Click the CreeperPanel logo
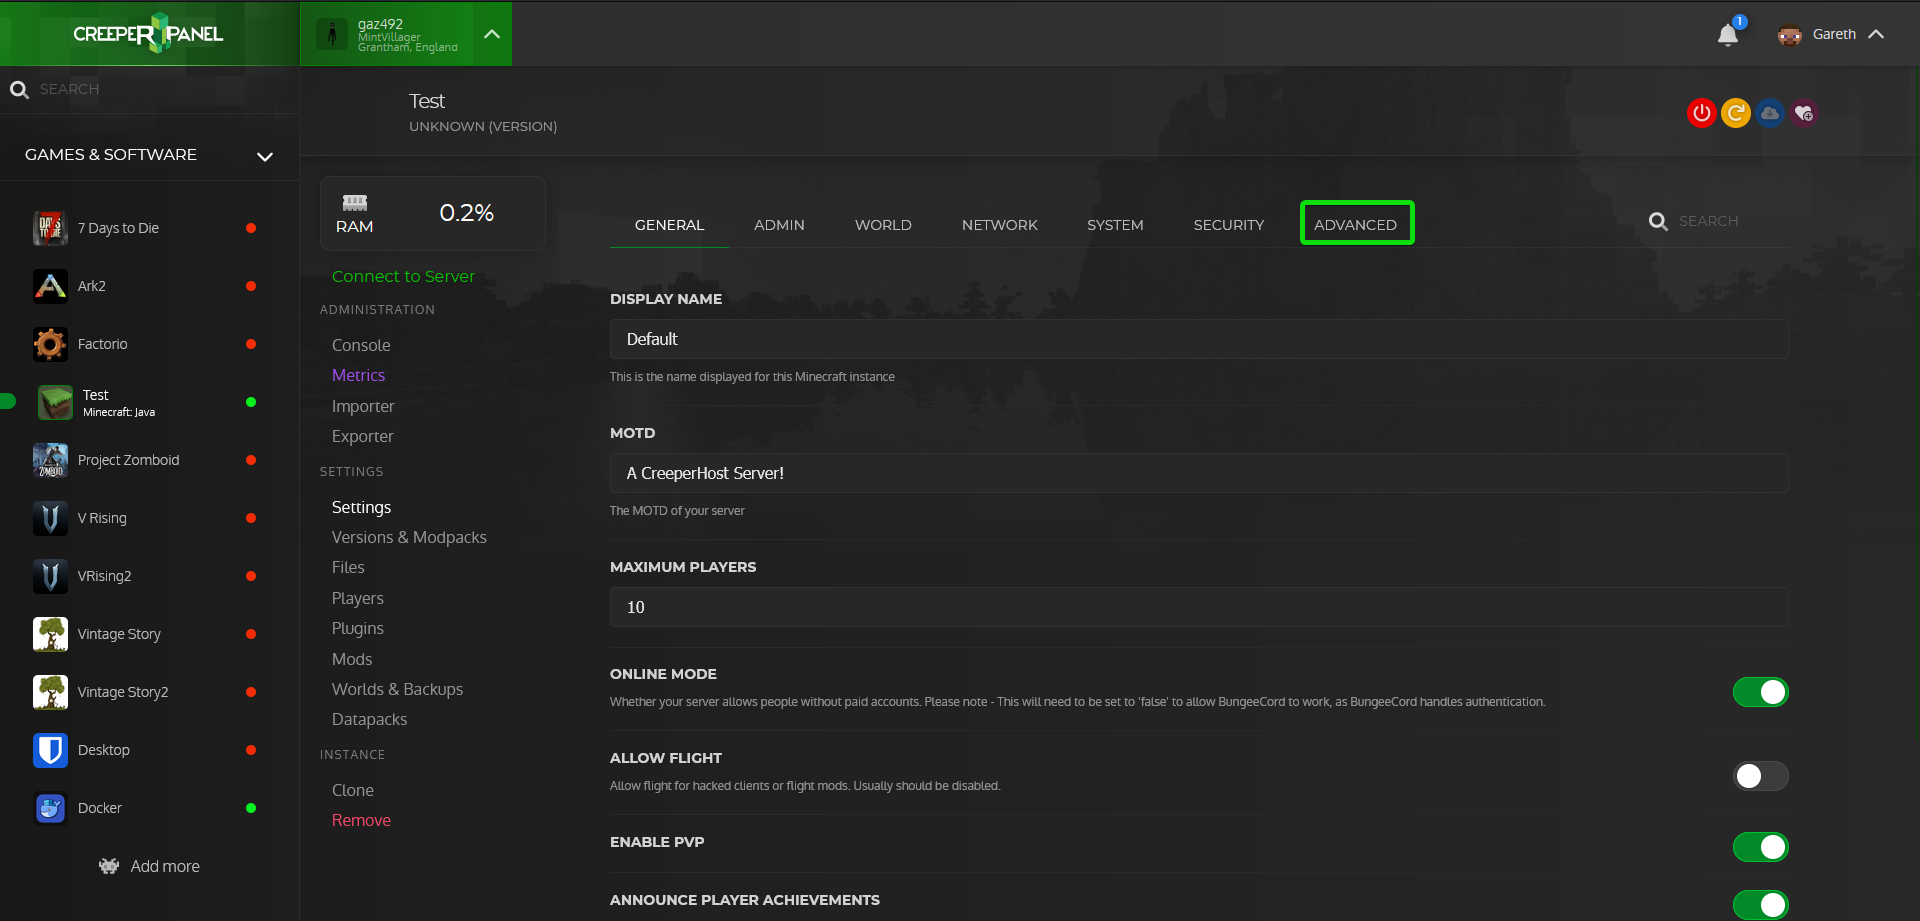 click(x=148, y=33)
